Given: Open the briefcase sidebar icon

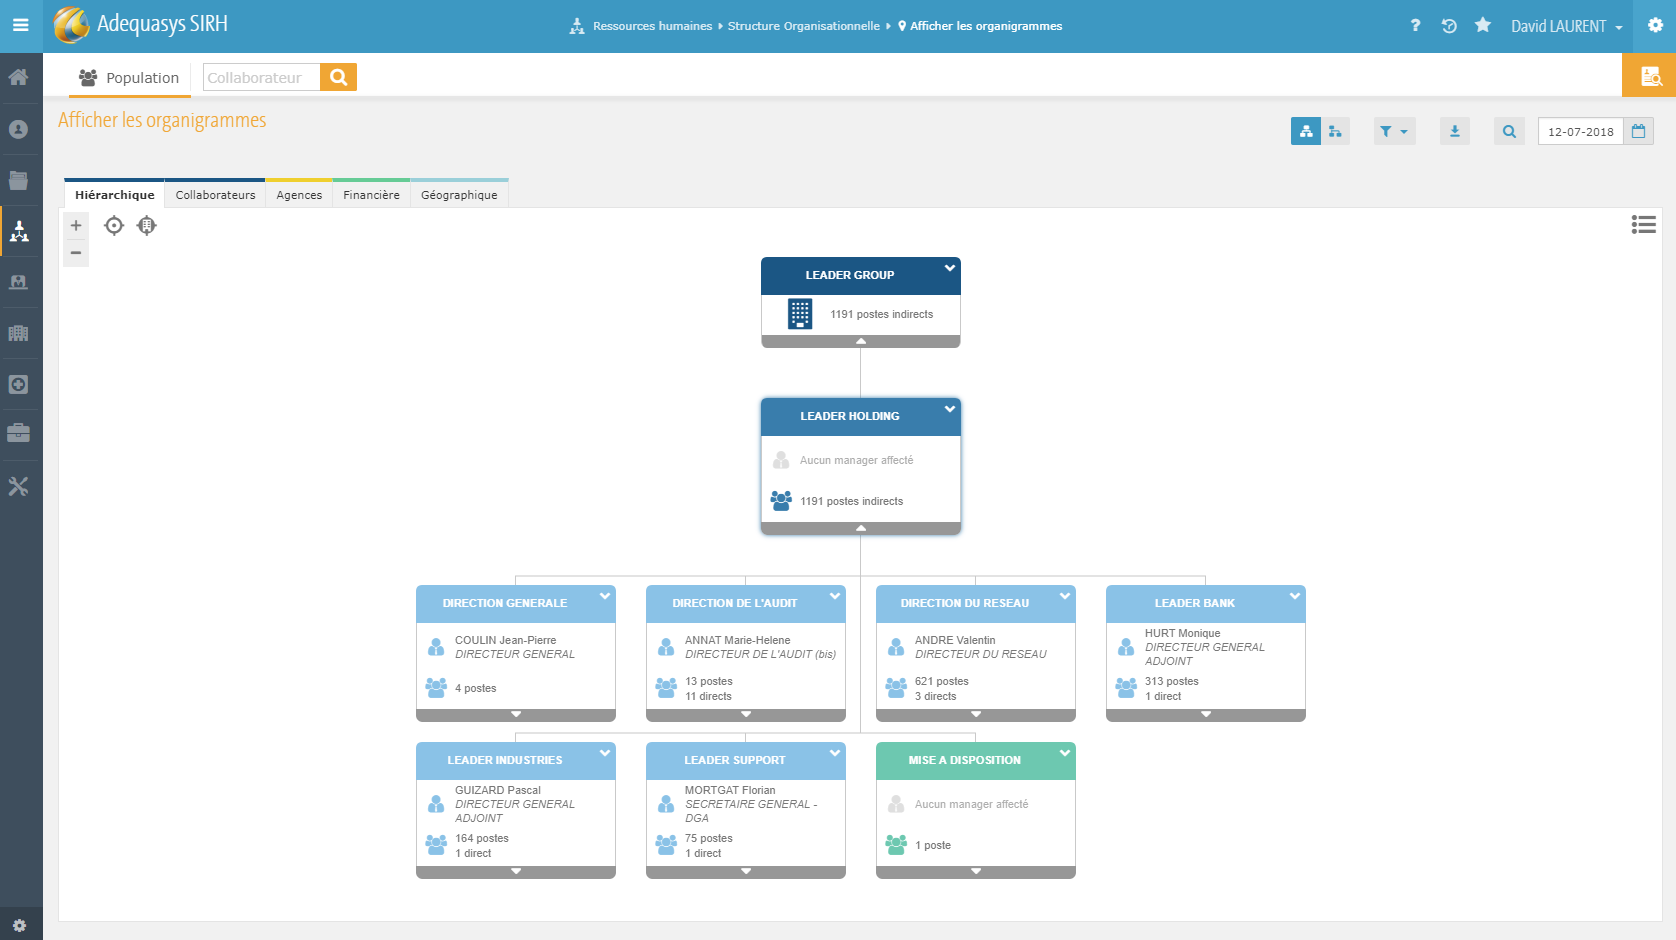Looking at the screenshot, I should coord(19,434).
